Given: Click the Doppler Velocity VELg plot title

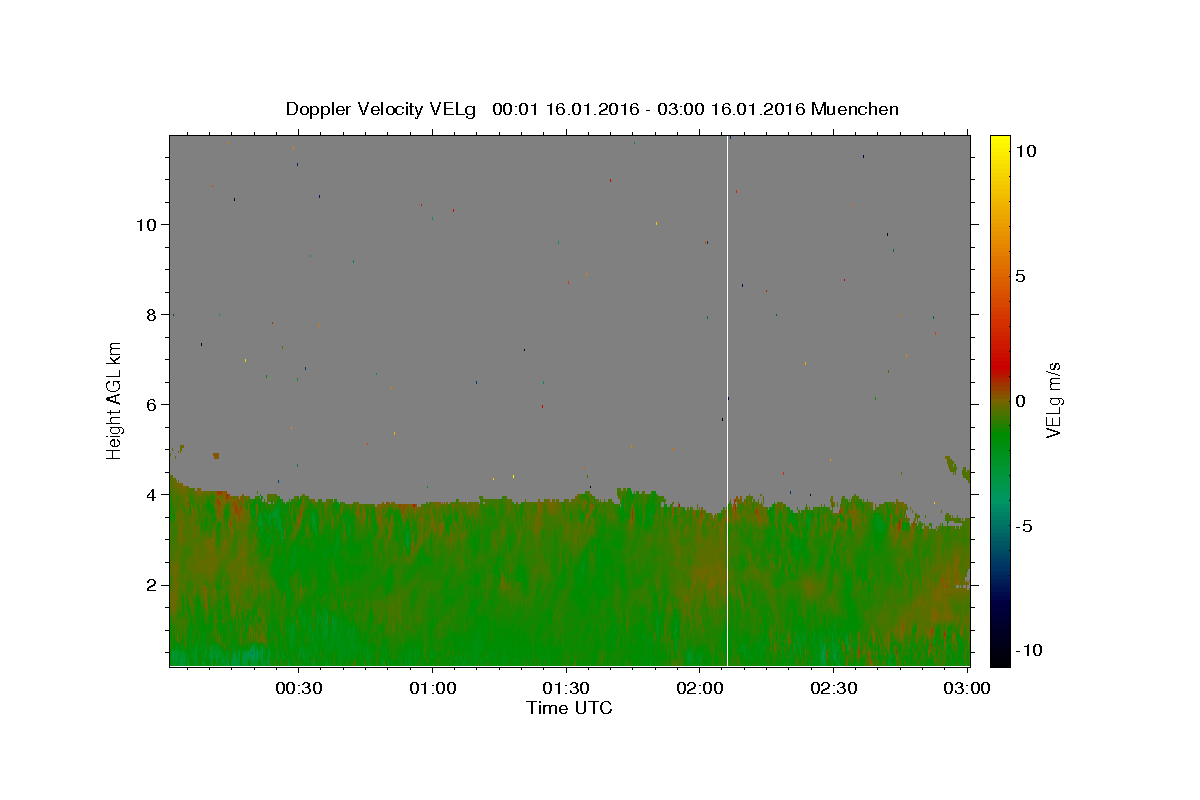Looking at the screenshot, I should click(x=592, y=109).
